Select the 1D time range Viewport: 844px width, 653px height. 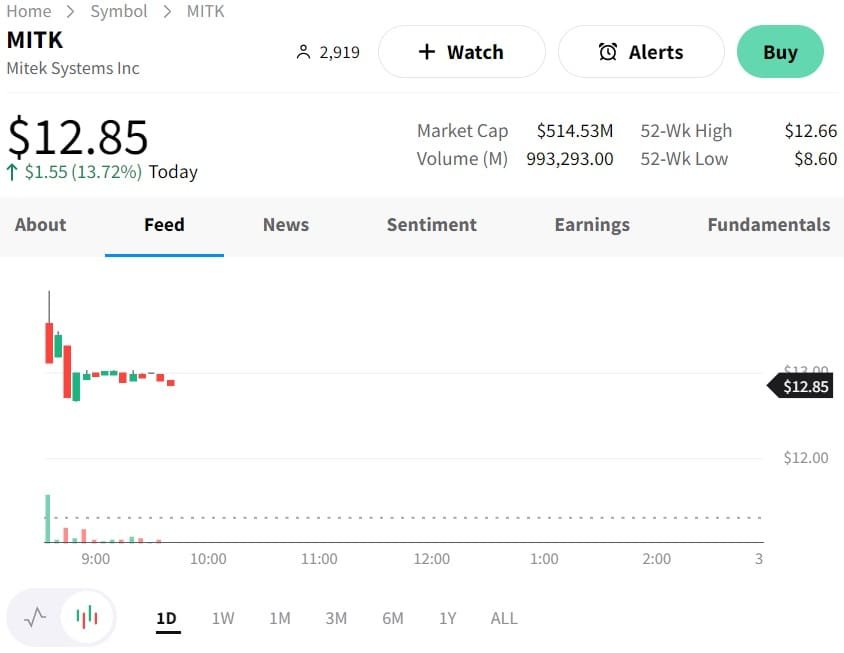pyautogui.click(x=166, y=618)
